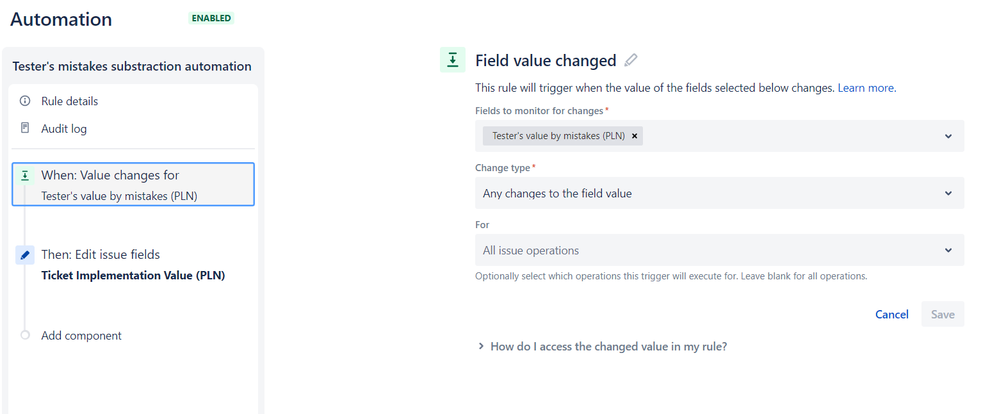
Task: Click the Save button
Action: coord(942,314)
